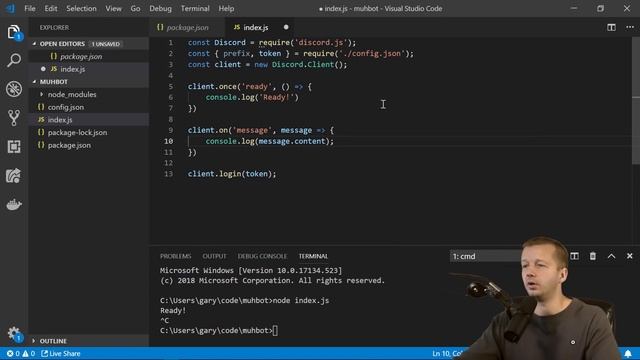
Task: Kill terminal with trash icon
Action: [593, 256]
